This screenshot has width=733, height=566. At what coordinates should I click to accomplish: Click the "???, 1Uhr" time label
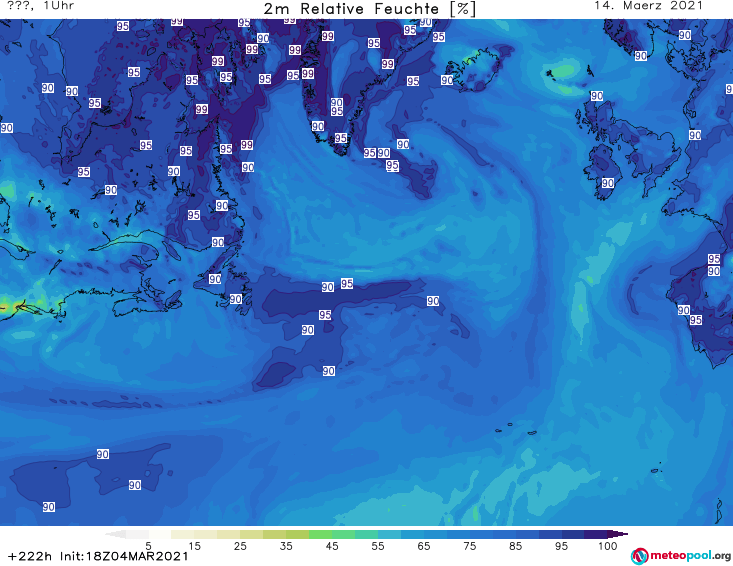pyautogui.click(x=40, y=6)
